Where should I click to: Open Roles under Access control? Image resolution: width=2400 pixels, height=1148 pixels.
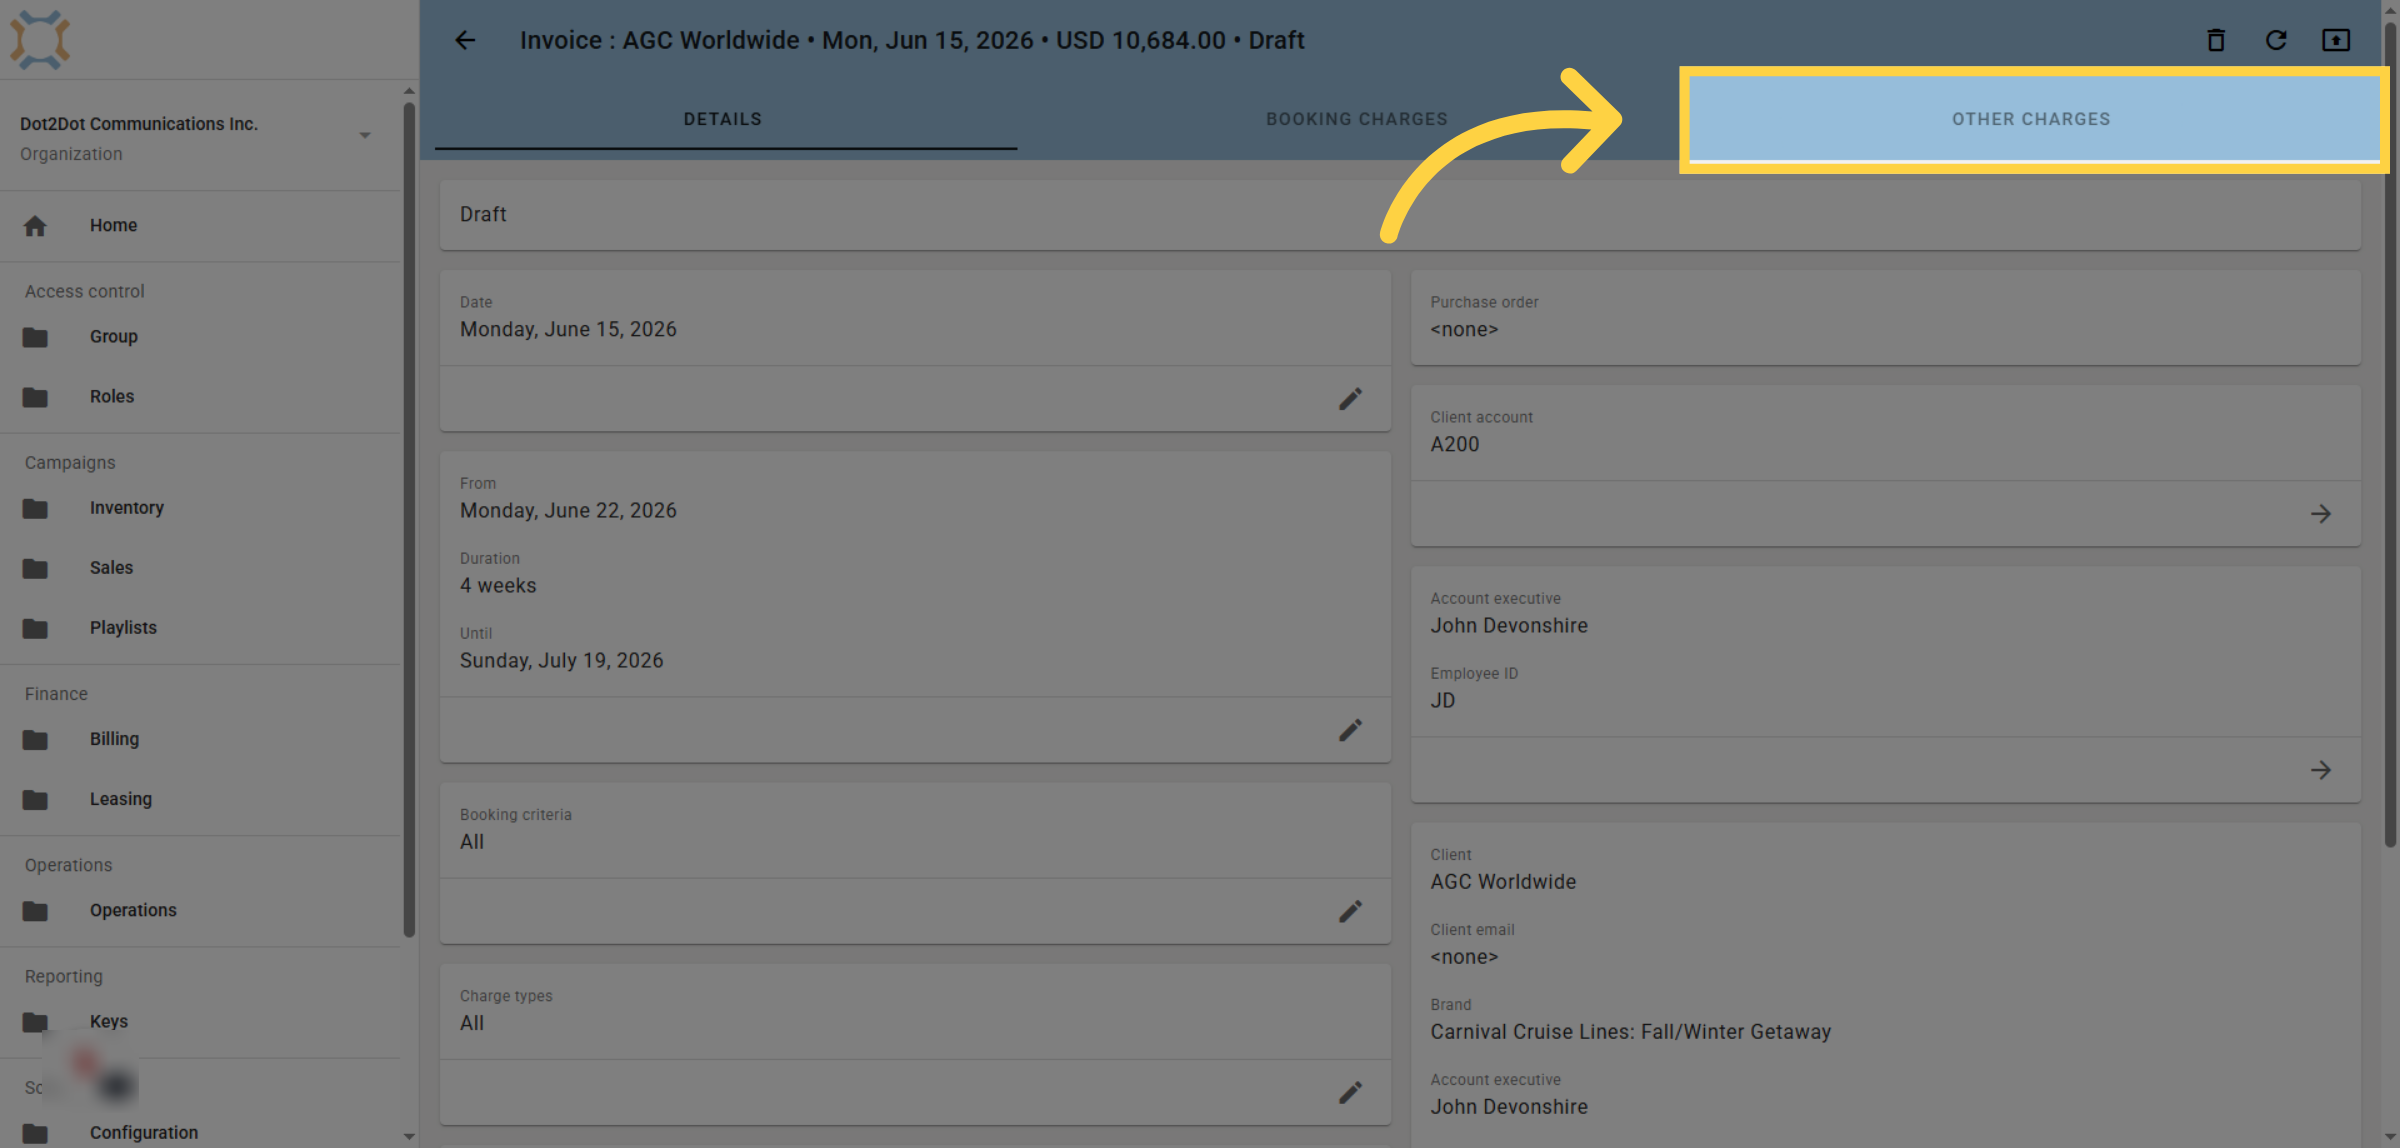111,397
